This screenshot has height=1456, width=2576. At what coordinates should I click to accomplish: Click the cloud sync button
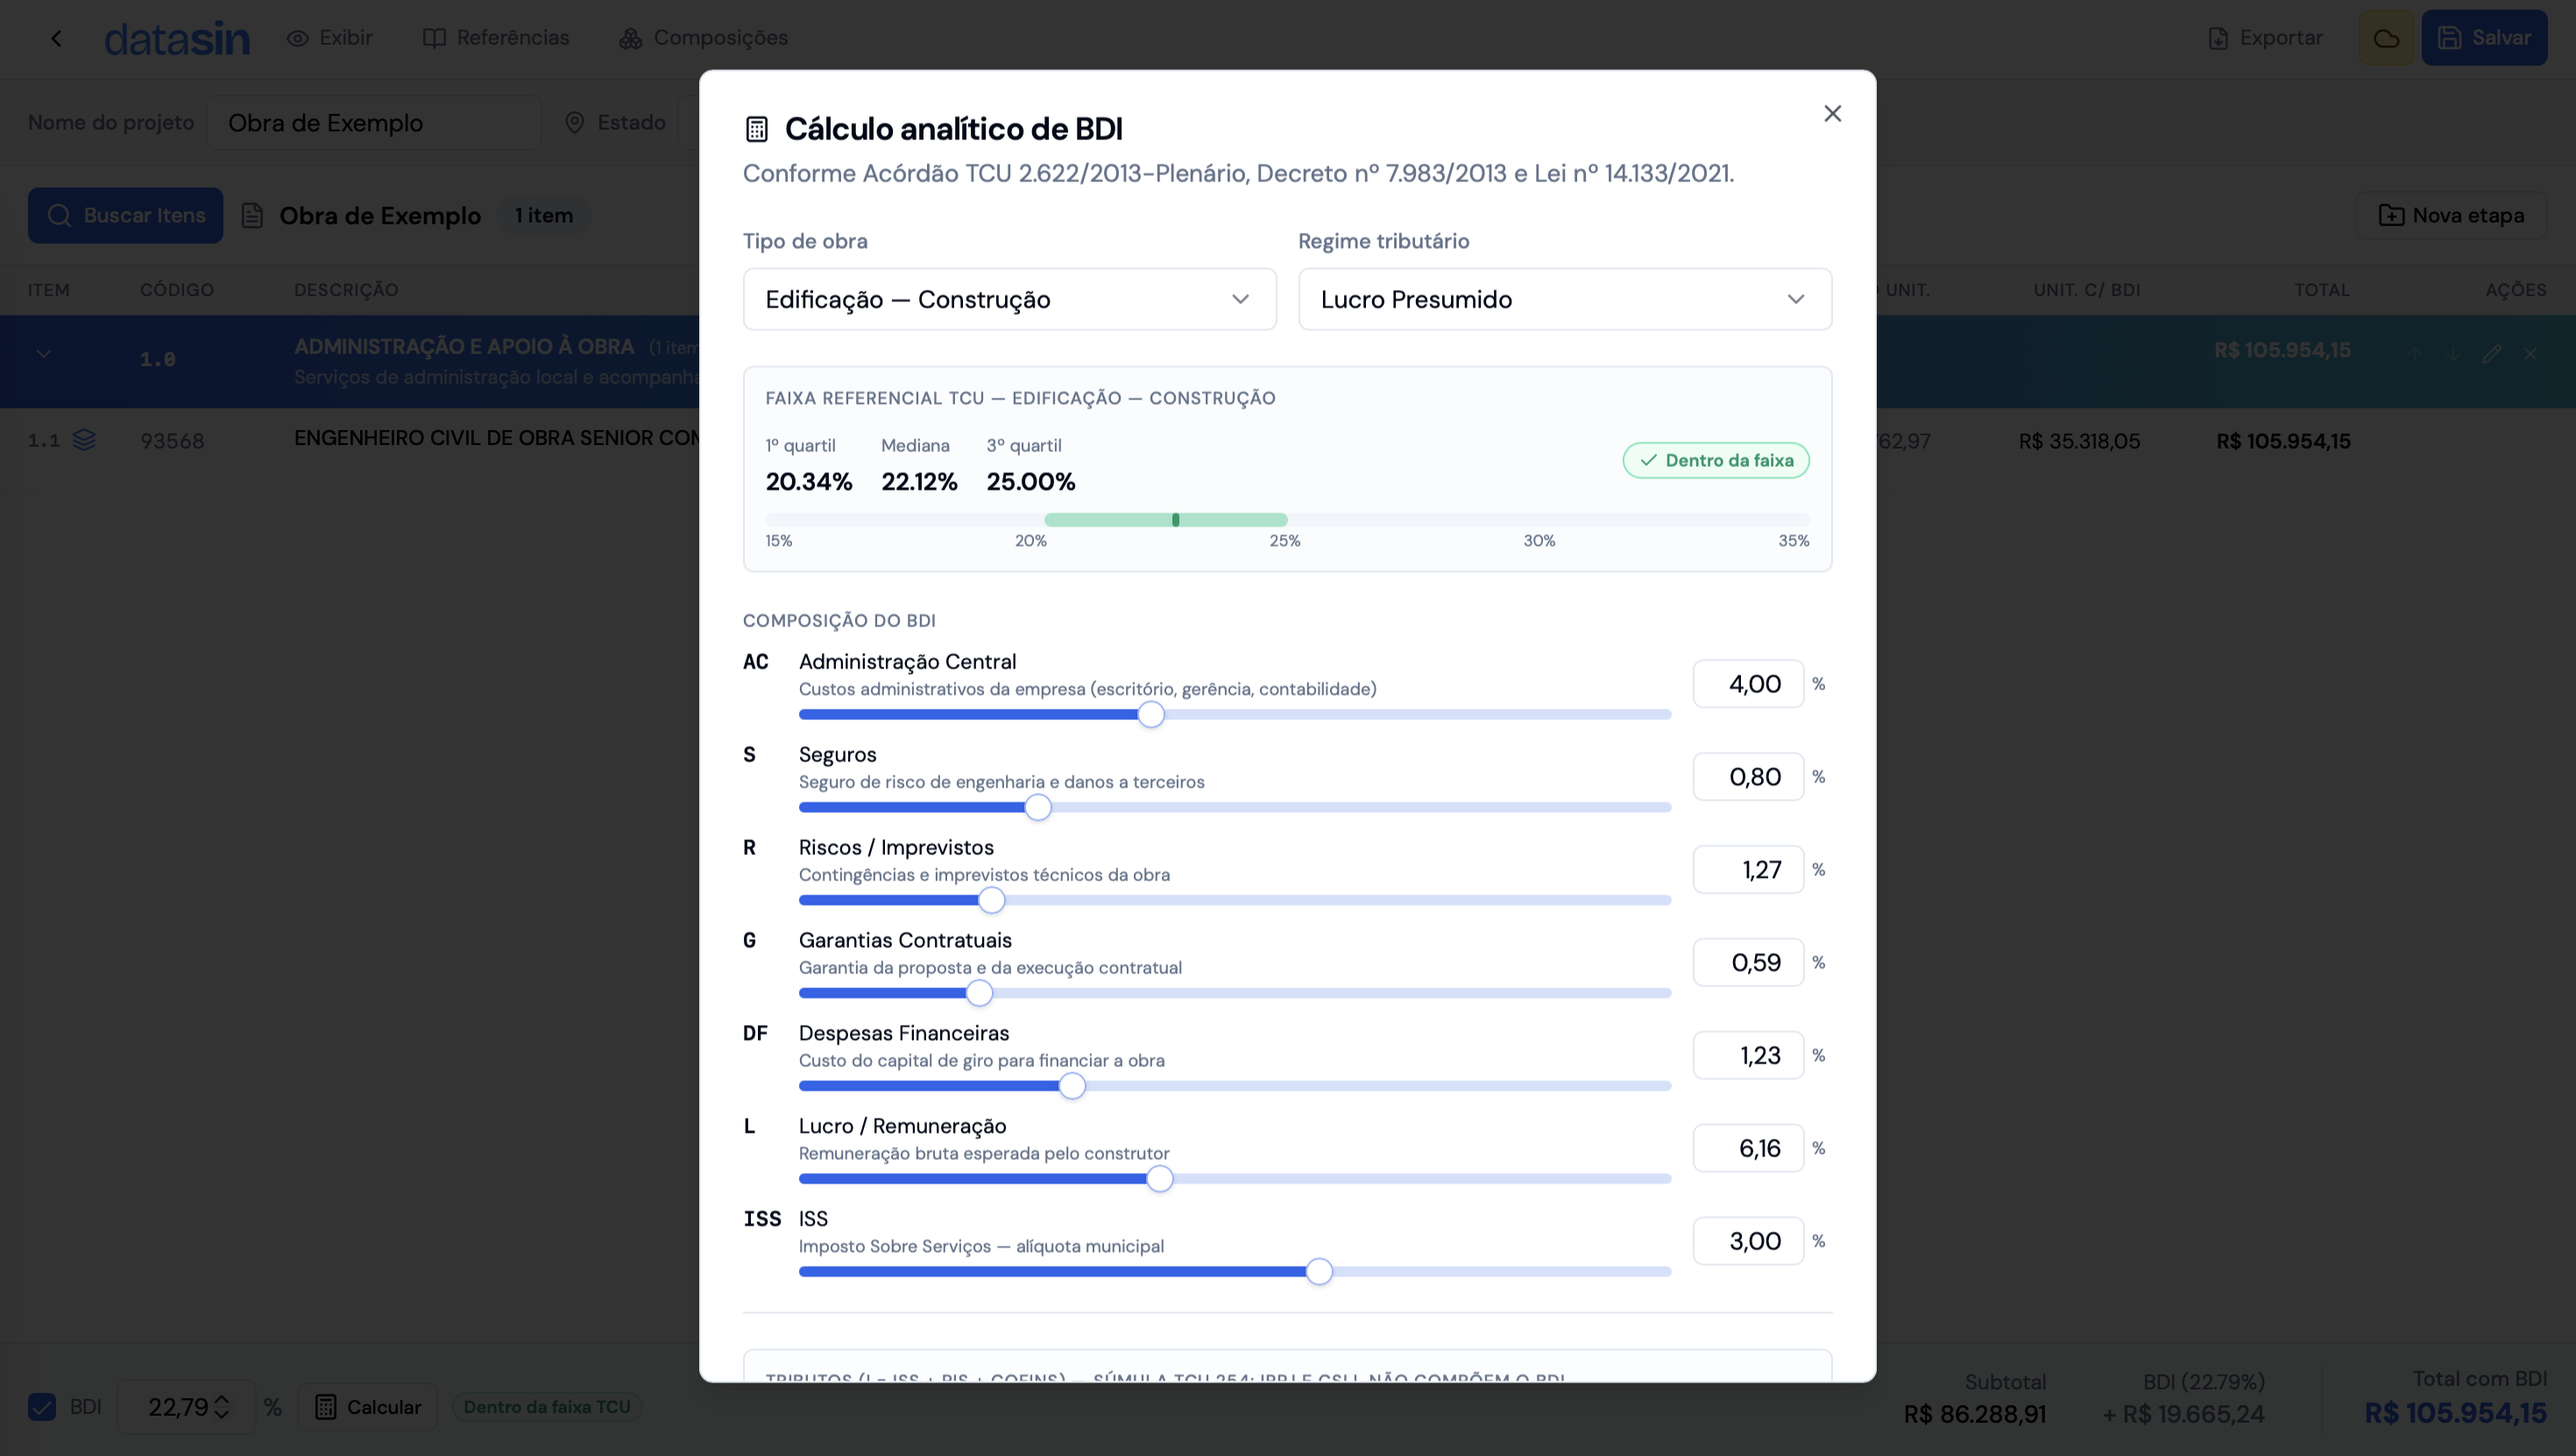tap(2386, 38)
